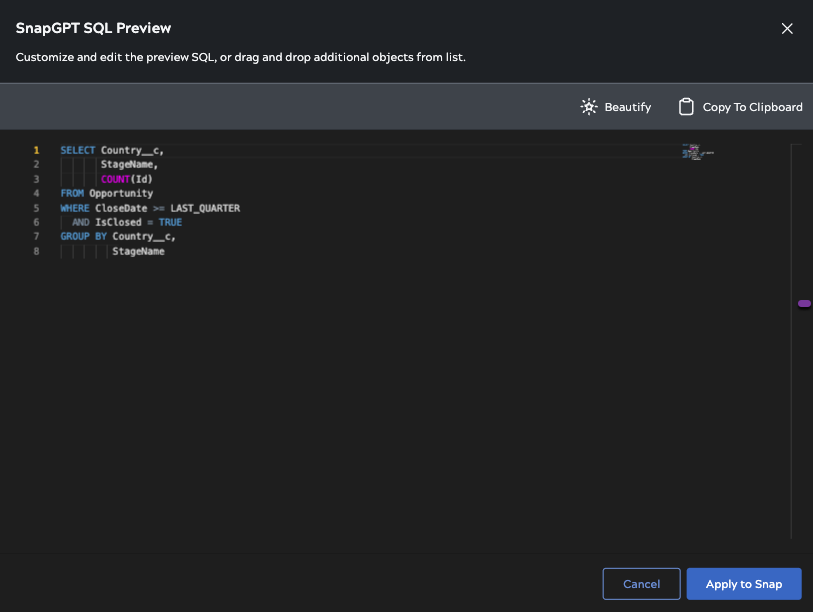Click StageName on the last code line
The image size is (813, 612).
138,251
